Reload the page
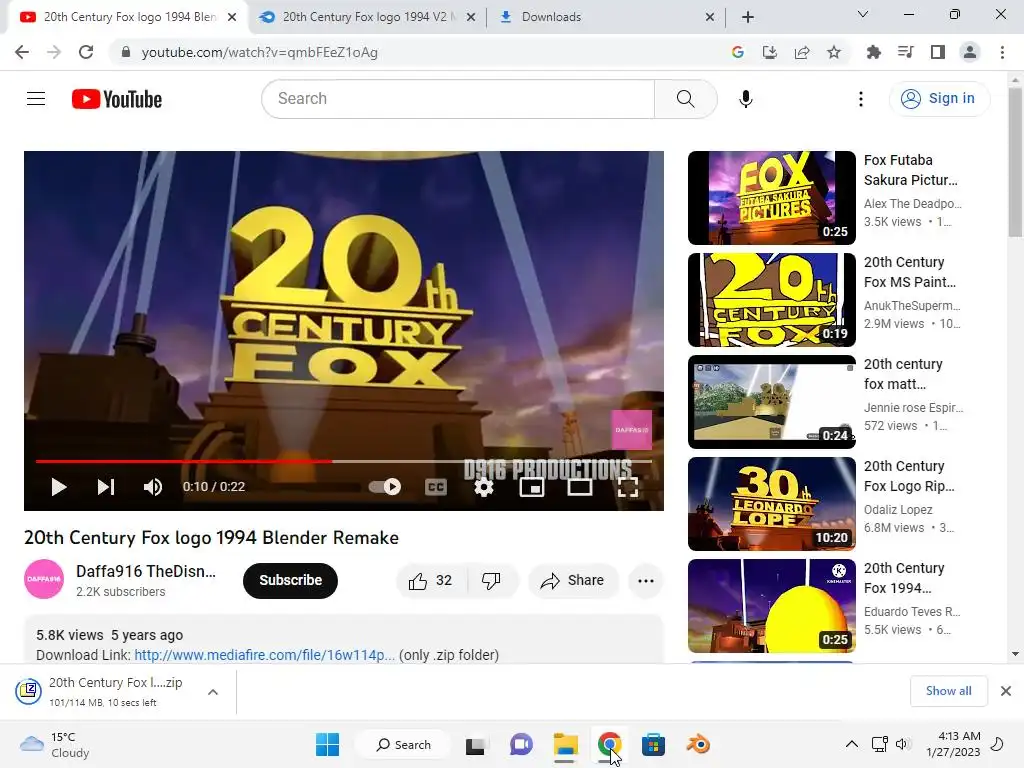This screenshot has width=1024, height=768. (x=86, y=52)
